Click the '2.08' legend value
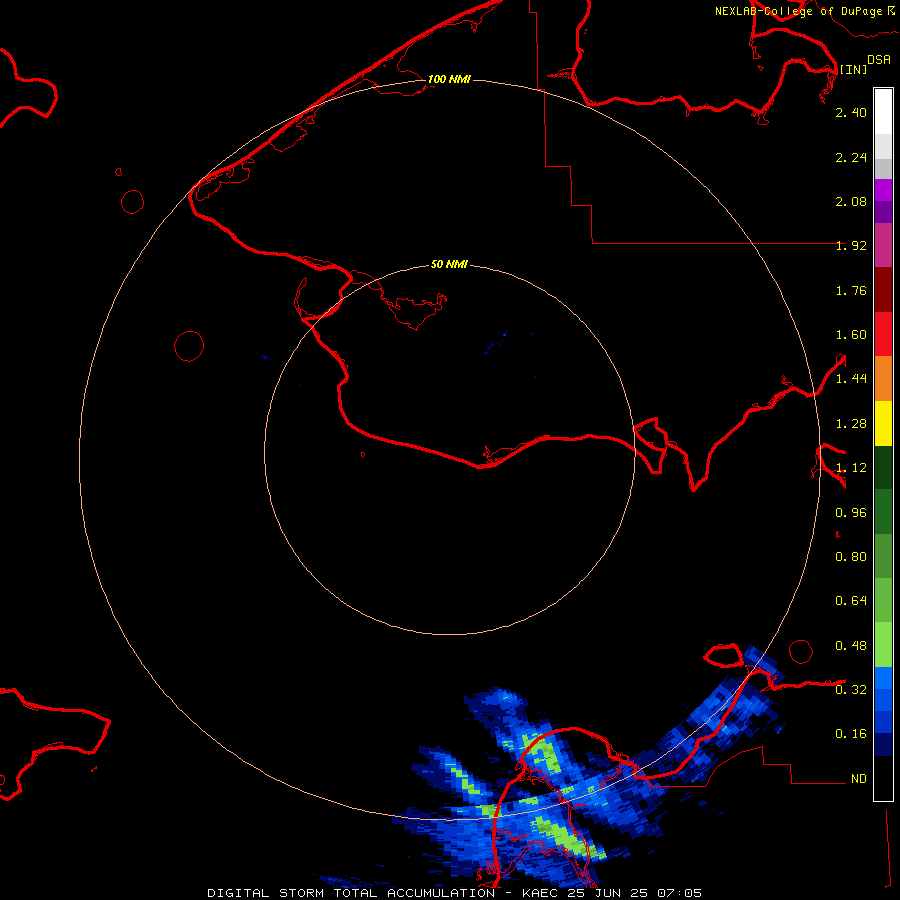The width and height of the screenshot is (900, 900). [851, 201]
